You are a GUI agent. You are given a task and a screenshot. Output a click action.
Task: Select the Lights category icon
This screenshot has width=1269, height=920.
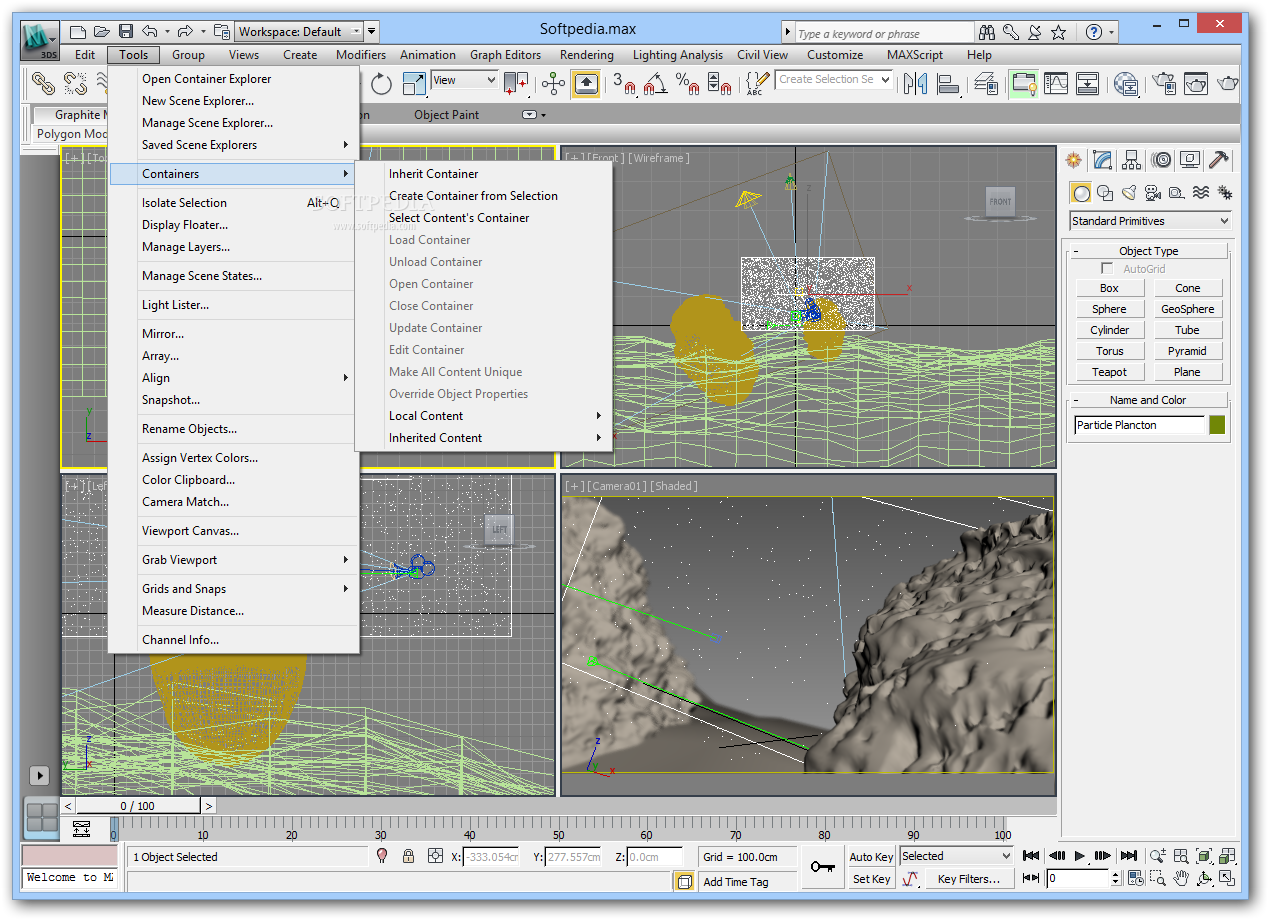(1129, 193)
